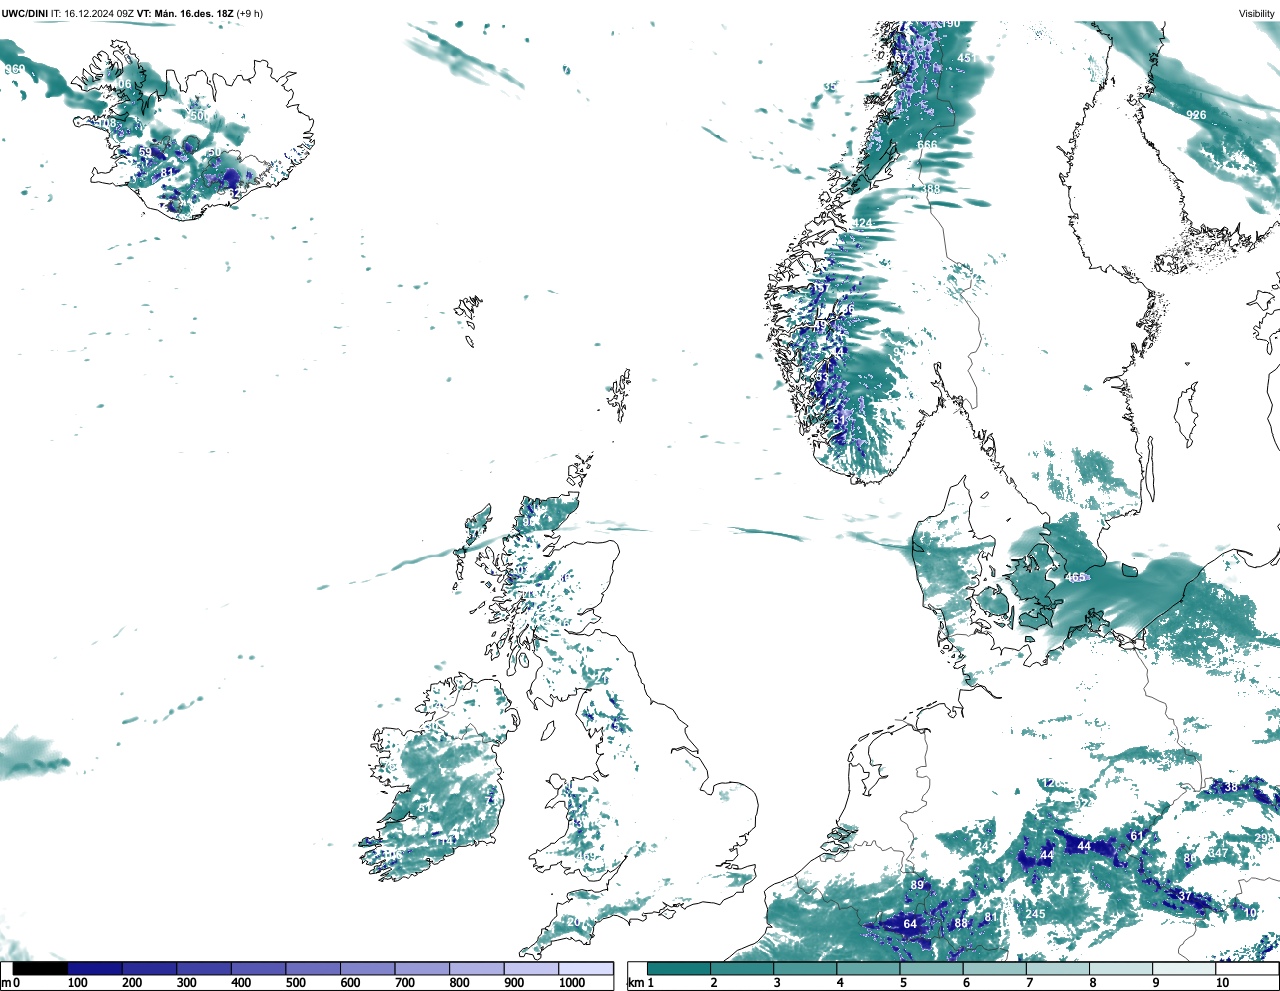Click the issue time '16.12.2024 09Z'
This screenshot has width=1280, height=991.
click(x=99, y=14)
